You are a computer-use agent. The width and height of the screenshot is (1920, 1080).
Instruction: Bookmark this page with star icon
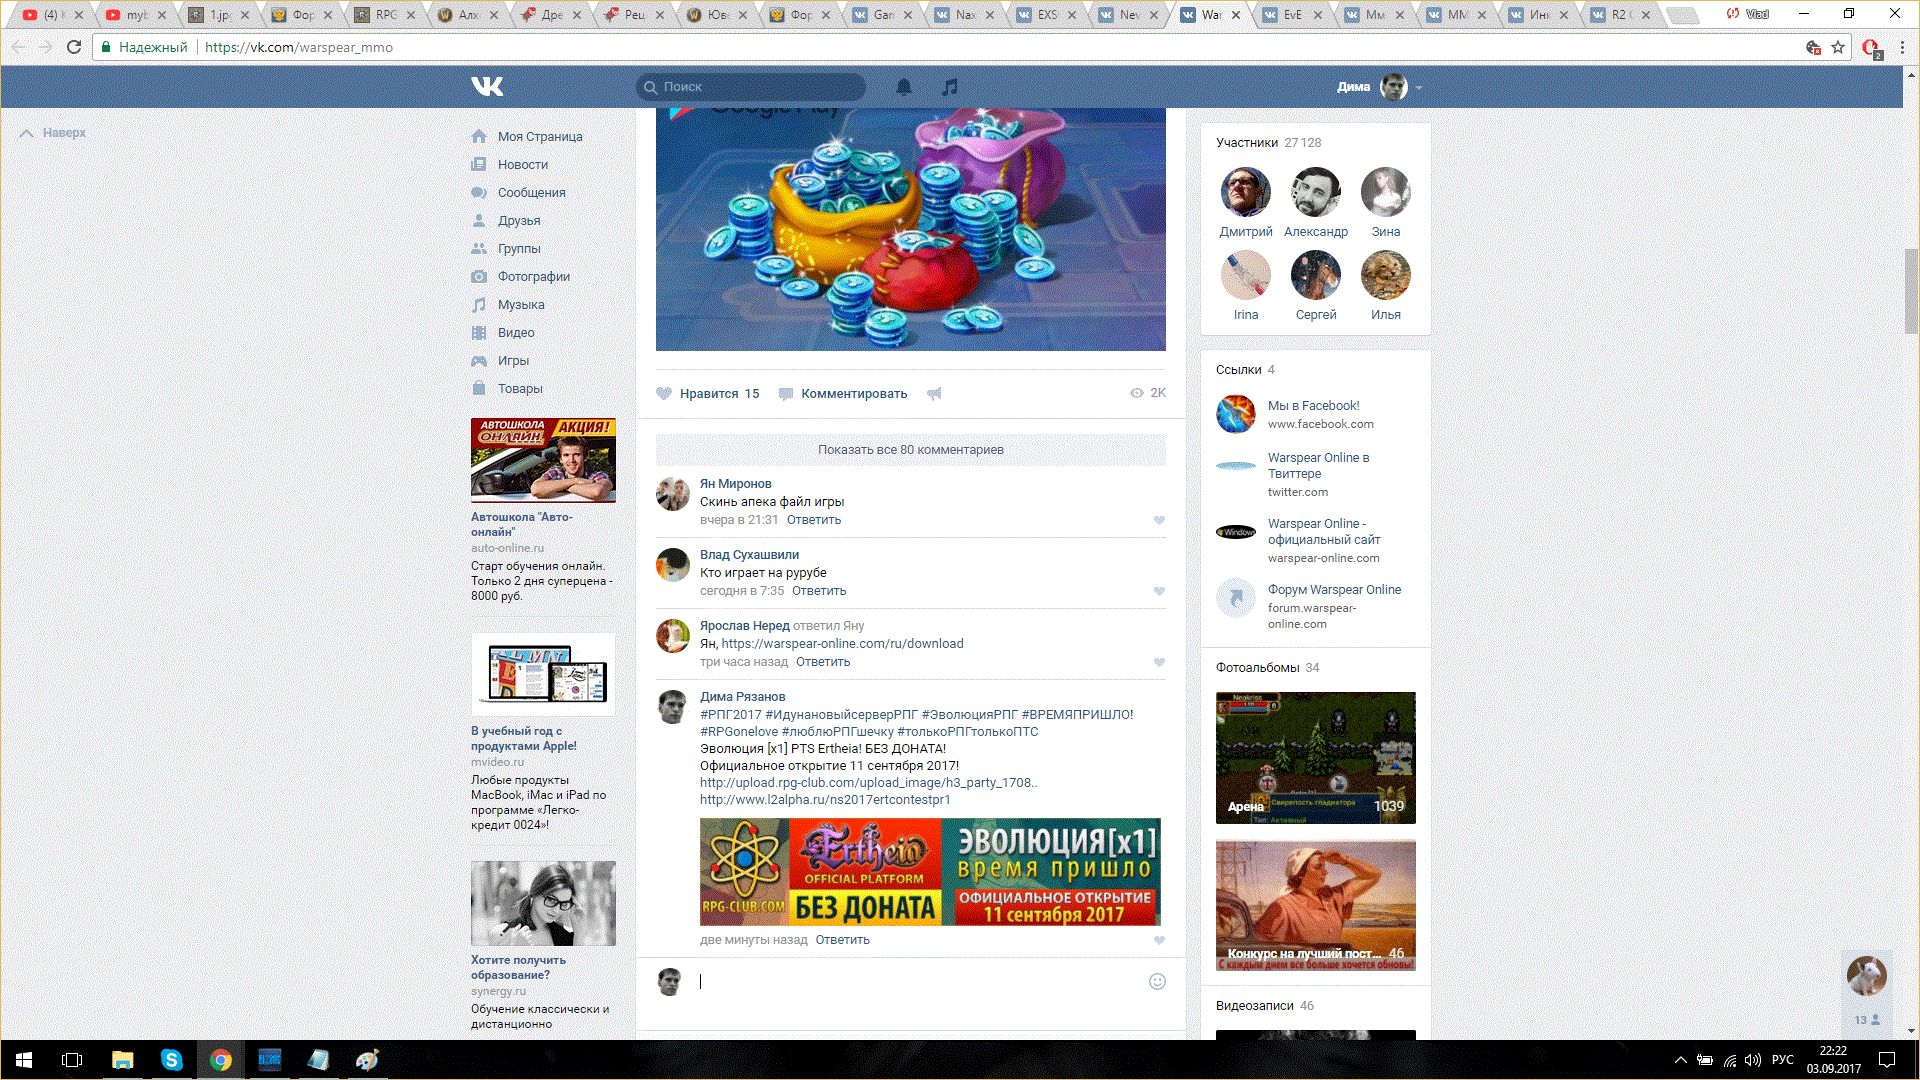[x=1838, y=47]
